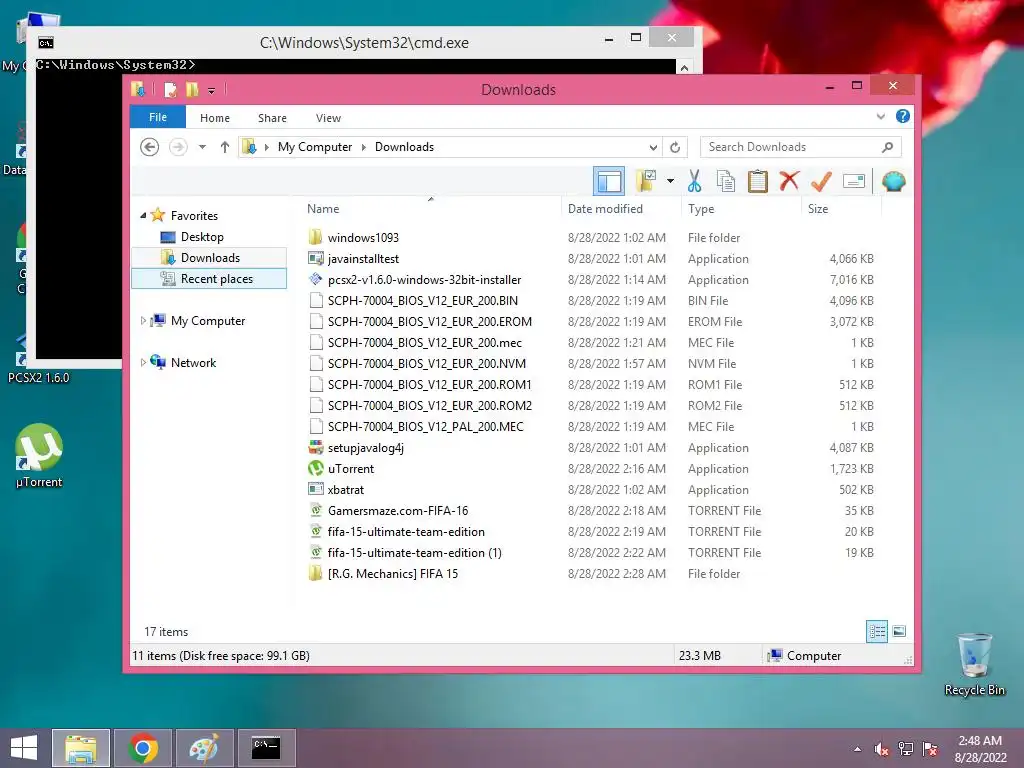This screenshot has width=1024, height=768.
Task: Switch to Details view button in status bar
Action: tap(877, 631)
